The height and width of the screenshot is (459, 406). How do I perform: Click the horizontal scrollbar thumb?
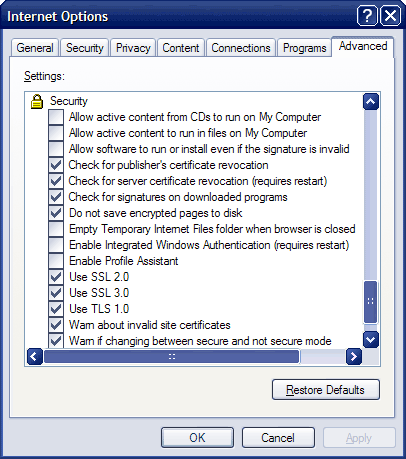click(x=172, y=357)
